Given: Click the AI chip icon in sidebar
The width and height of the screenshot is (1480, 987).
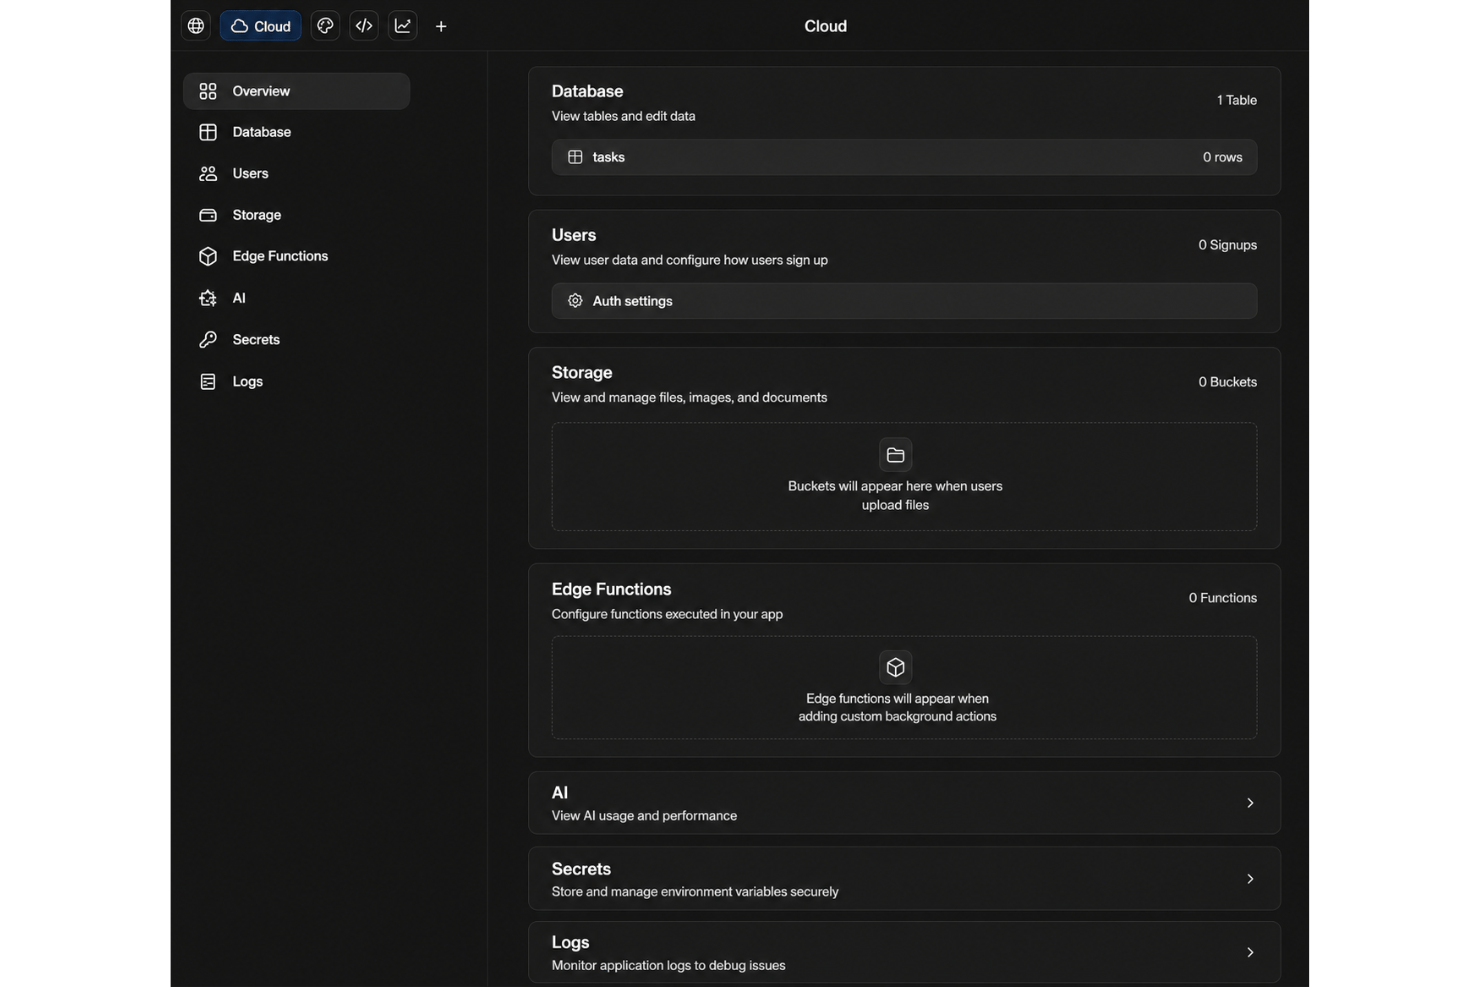Looking at the screenshot, I should click(x=208, y=298).
